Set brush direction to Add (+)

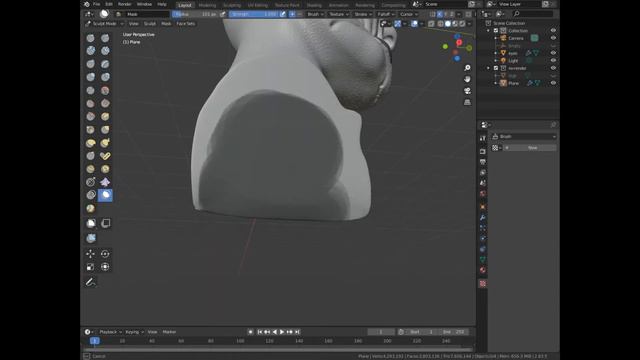coord(292,14)
